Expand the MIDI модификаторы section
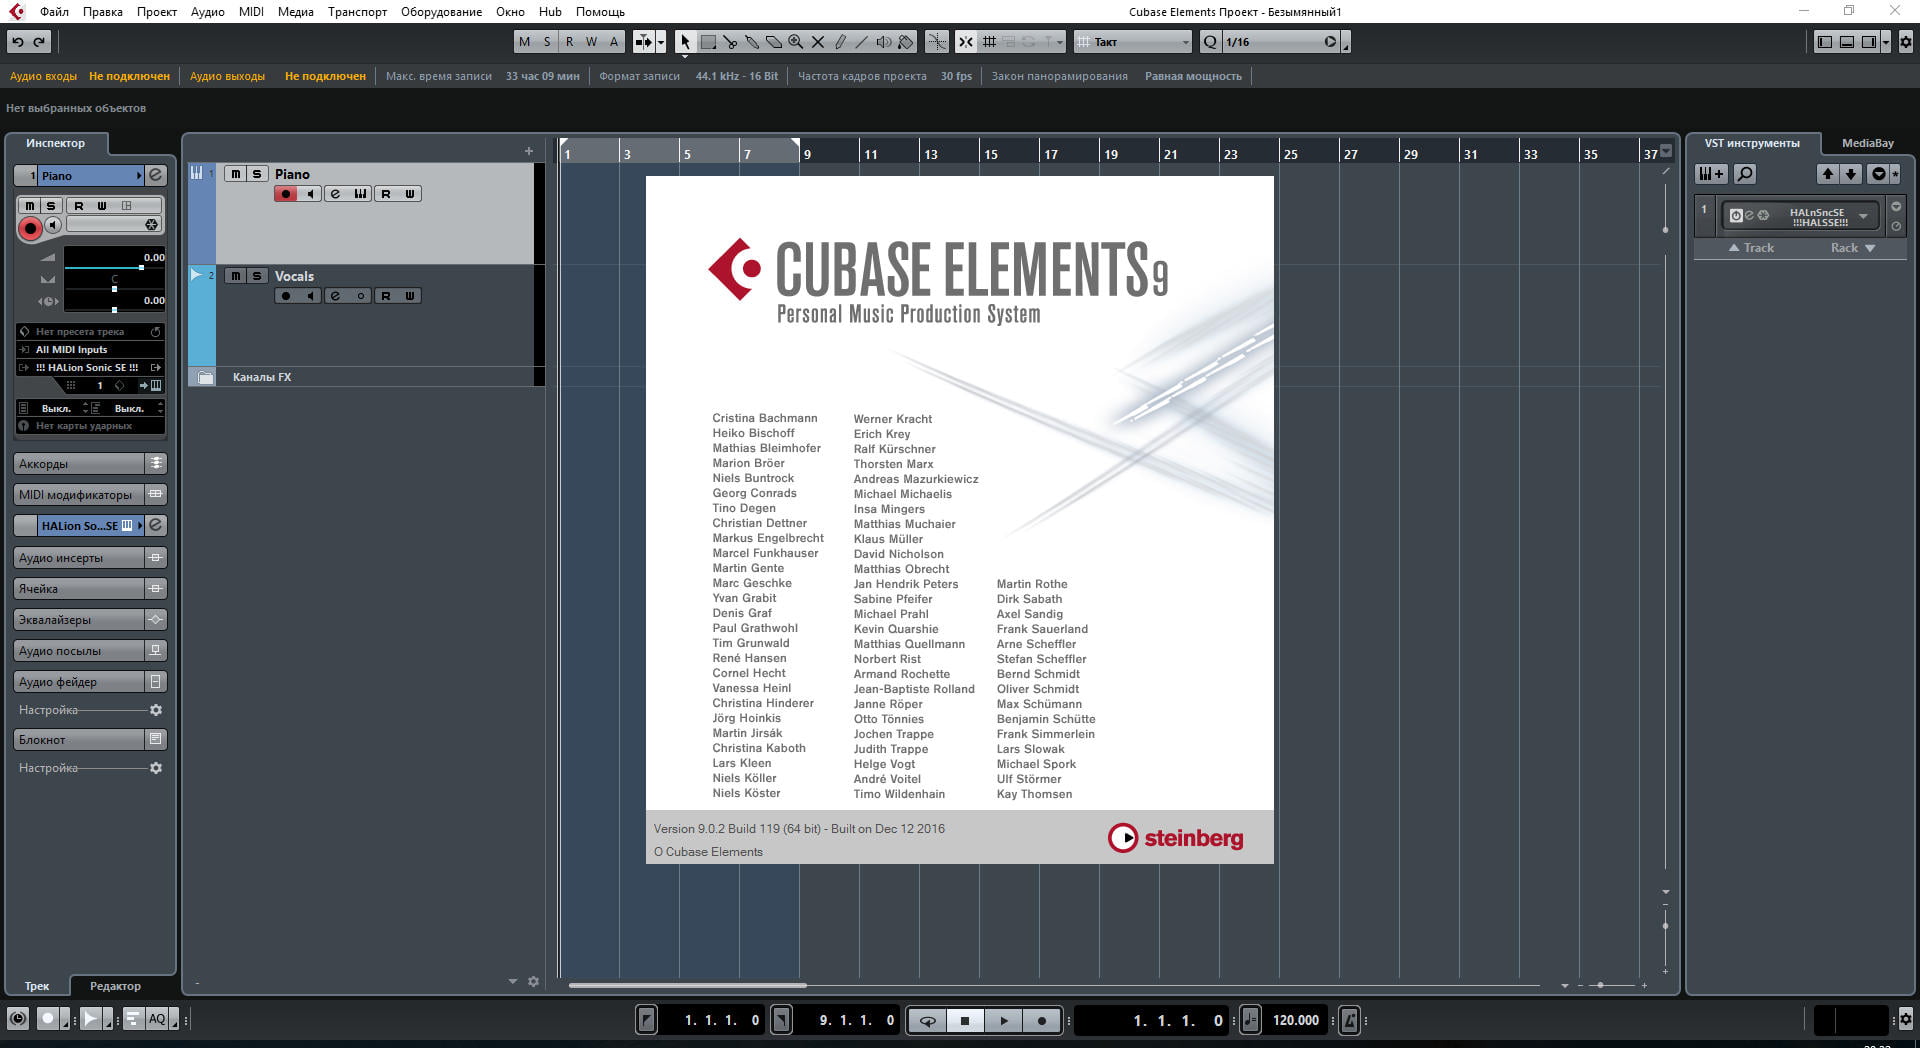The height and width of the screenshot is (1048, 1920). 79,495
